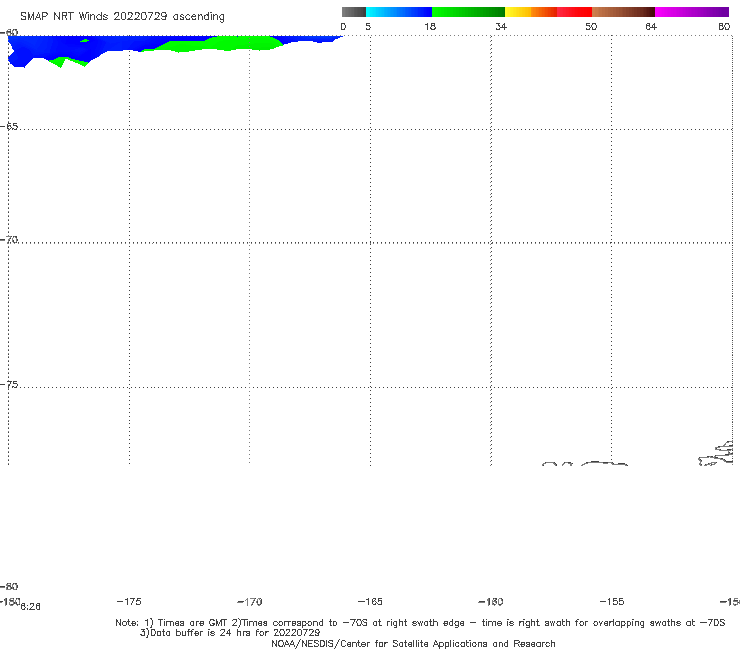Click the color bar label '80' at far right
Image resolution: width=740 pixels, height=650 pixels.
point(724,26)
